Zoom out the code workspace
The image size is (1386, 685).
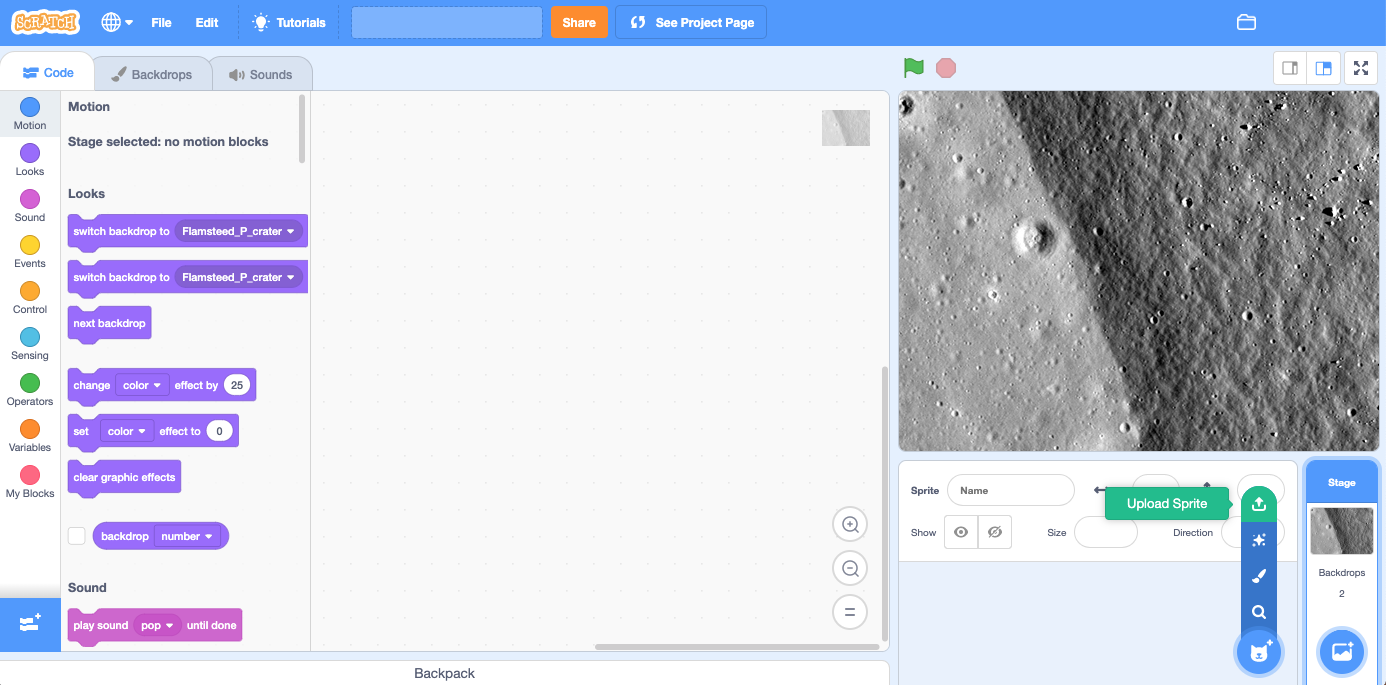click(x=850, y=568)
